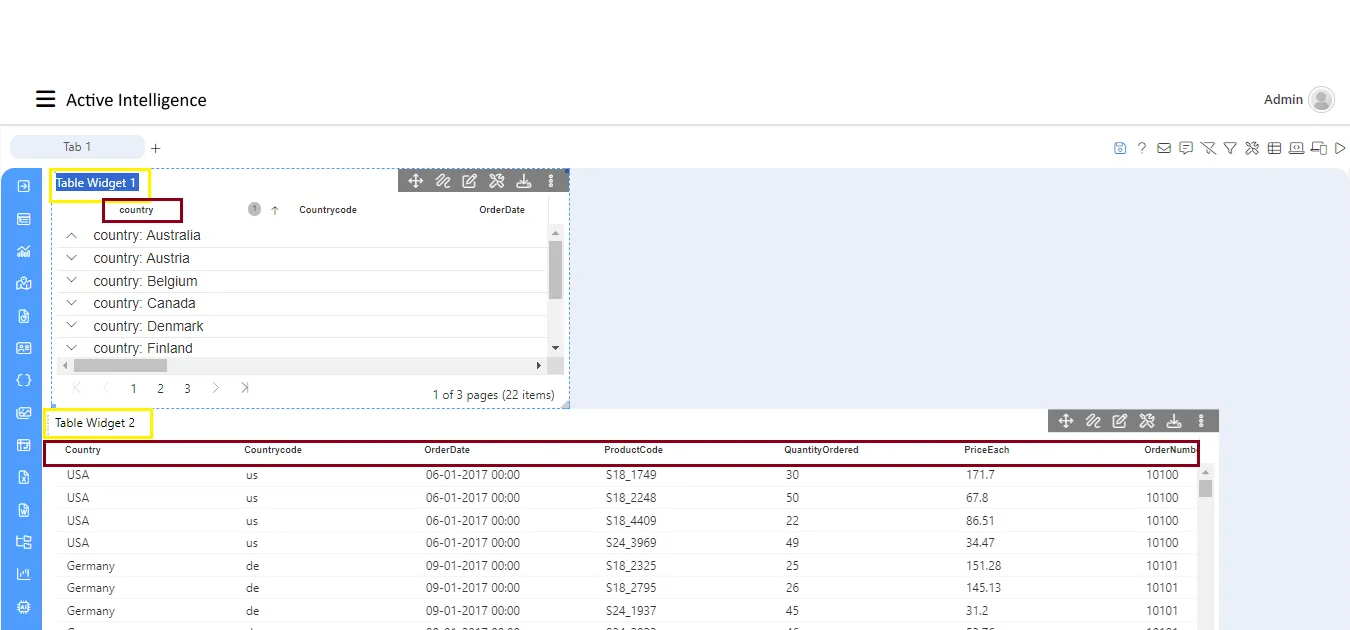Click the horizontal scrollbar thumb in Table Widget 1
This screenshot has width=1350, height=630.
[120, 366]
